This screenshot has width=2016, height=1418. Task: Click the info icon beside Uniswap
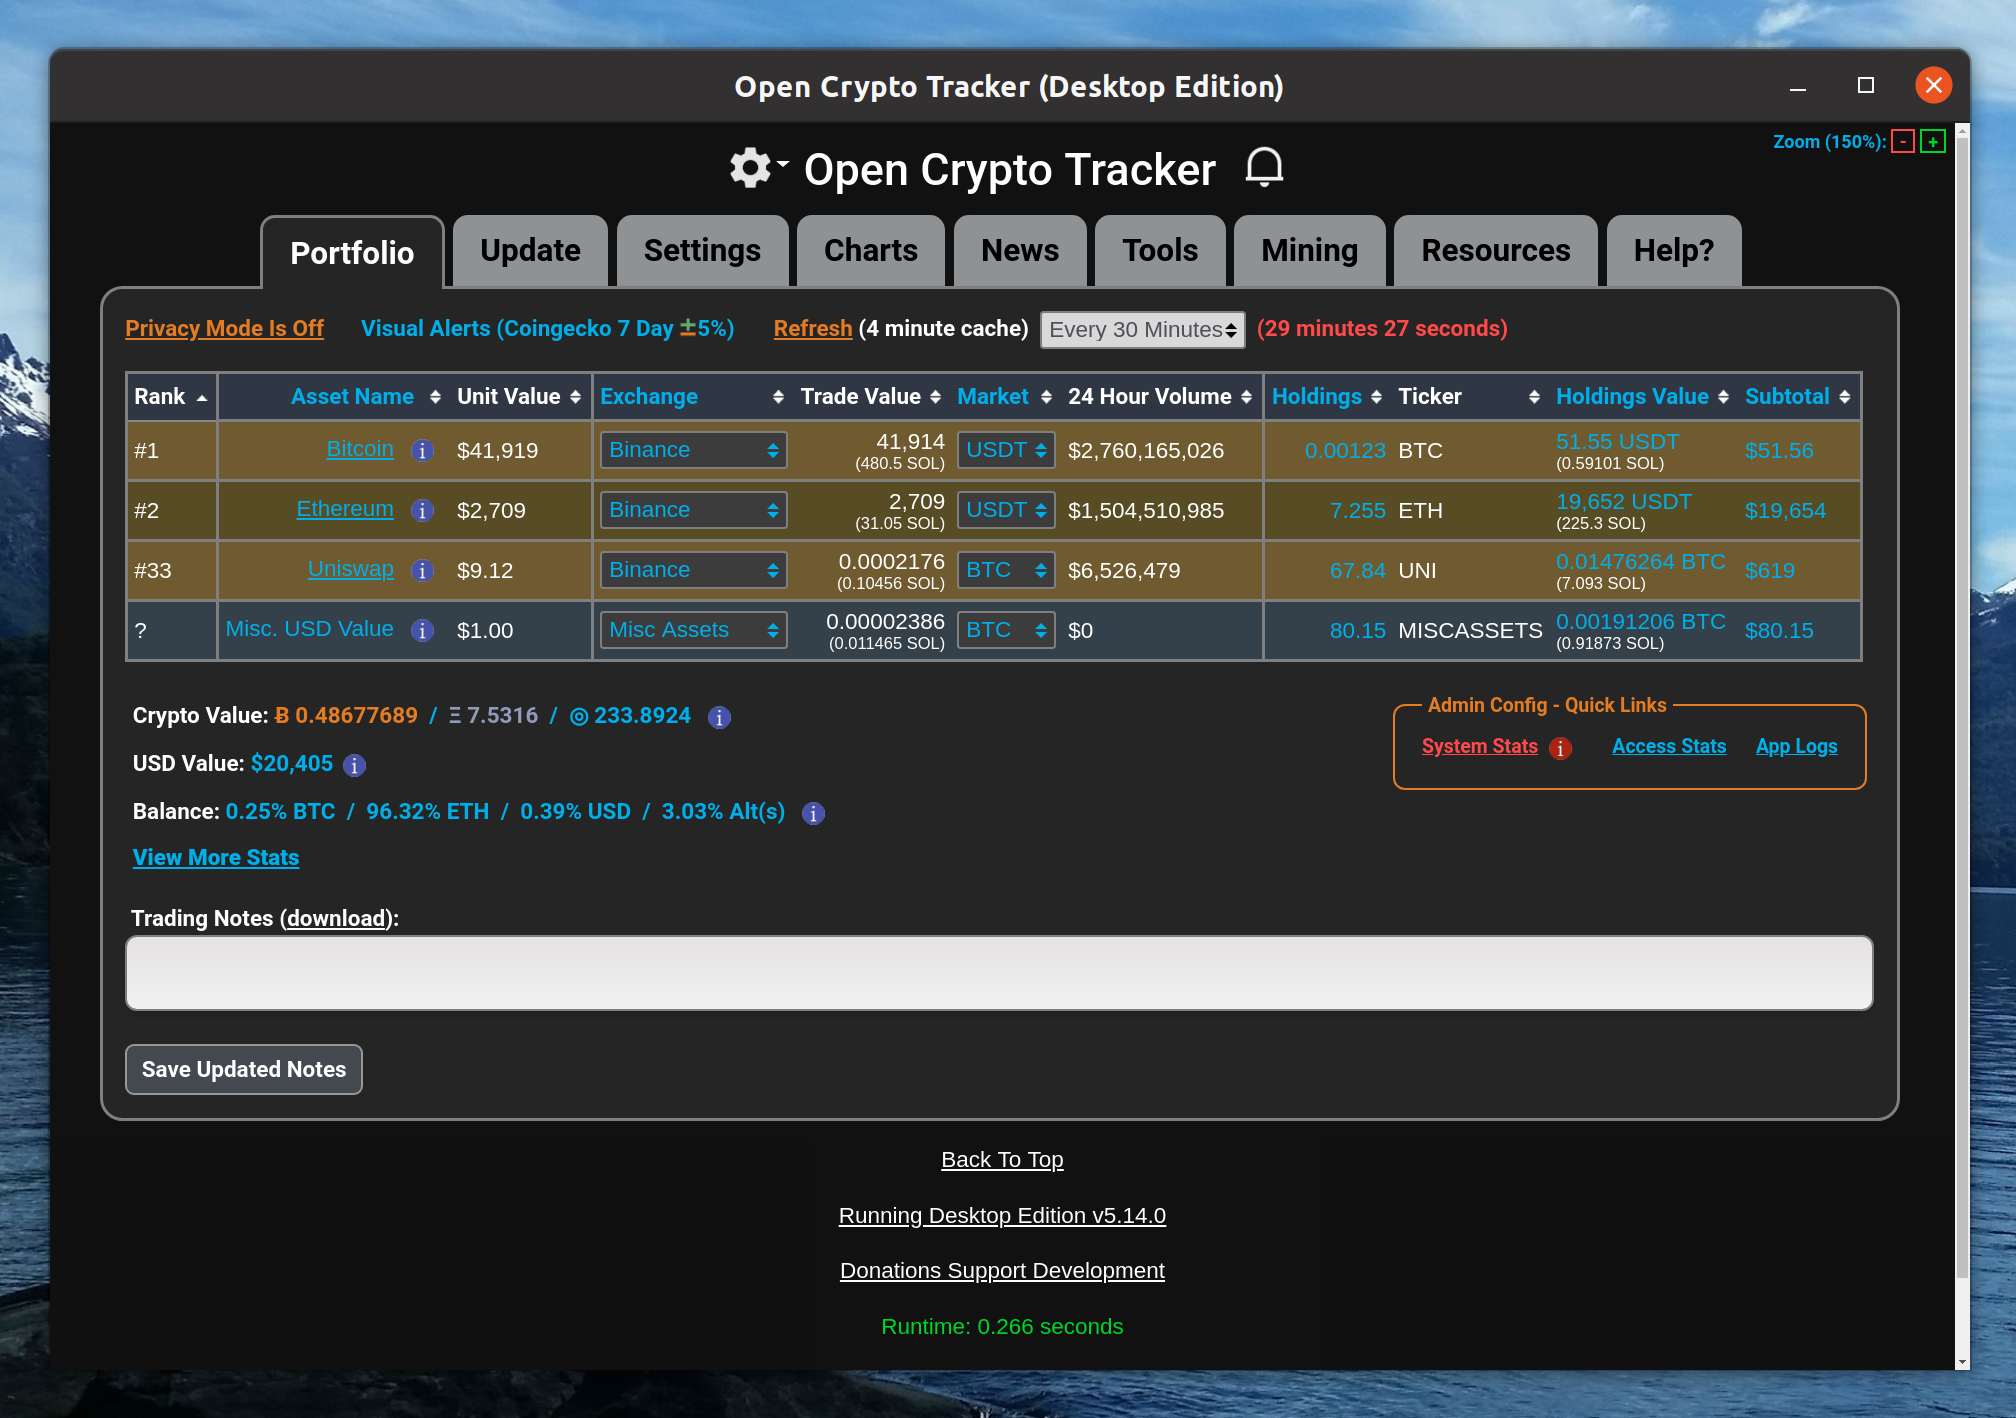pos(422,571)
